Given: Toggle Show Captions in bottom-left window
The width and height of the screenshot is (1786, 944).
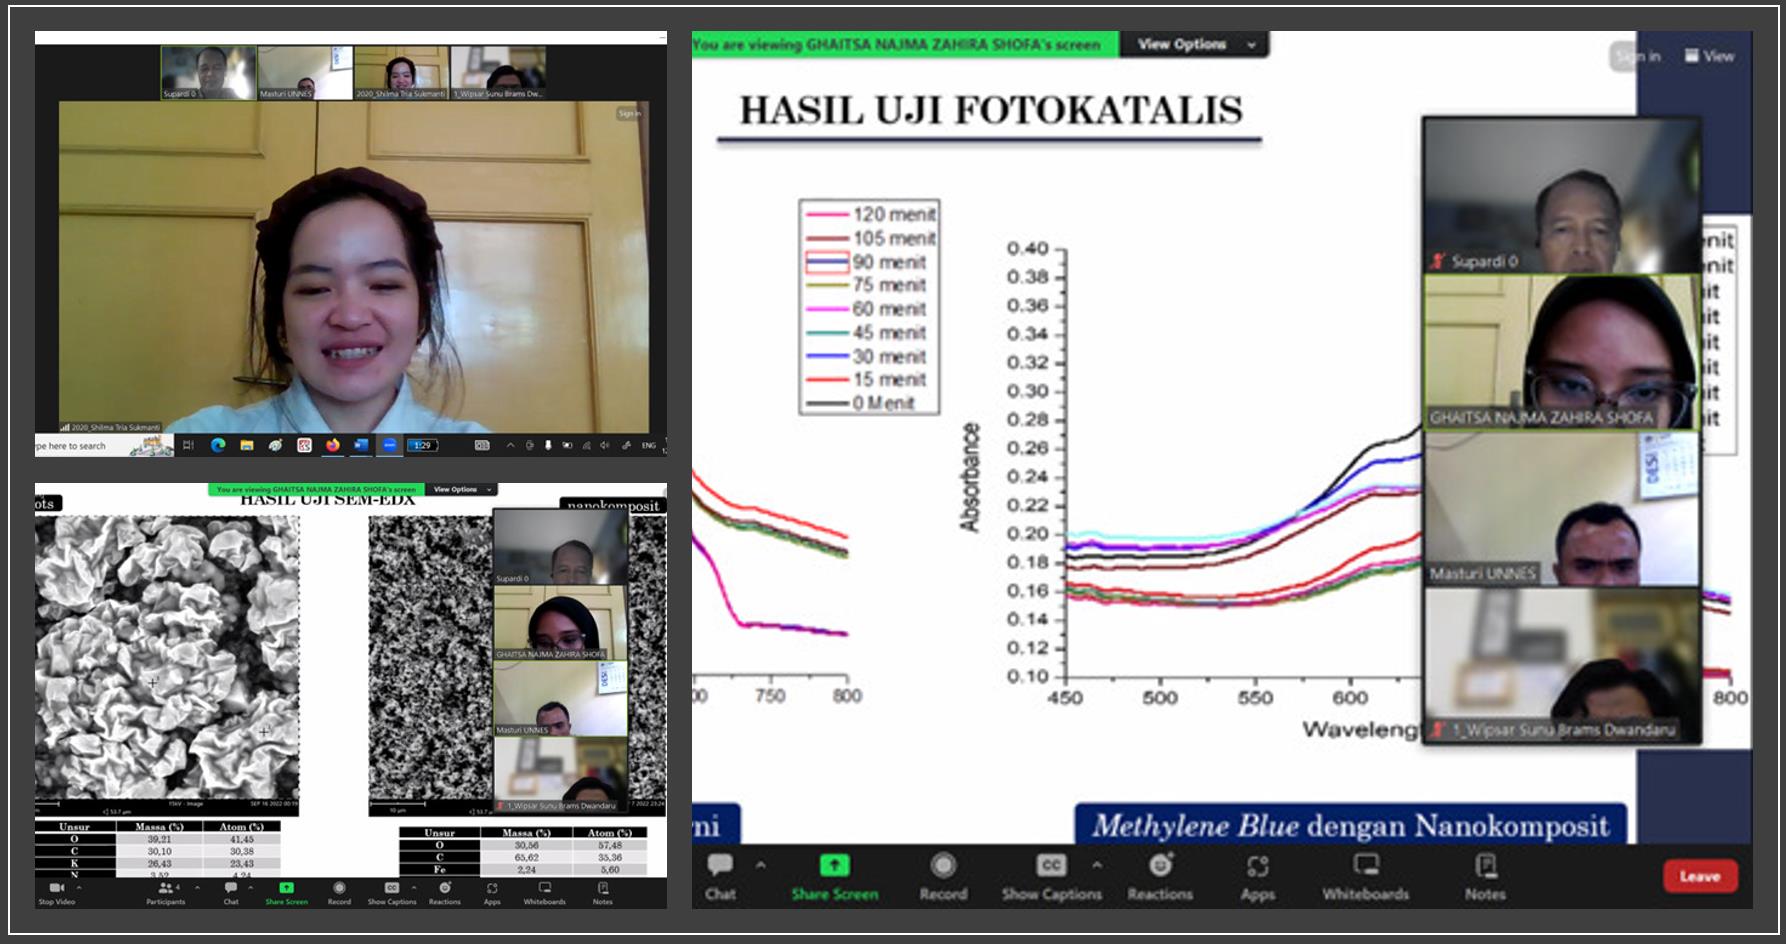Looking at the screenshot, I should [391, 892].
